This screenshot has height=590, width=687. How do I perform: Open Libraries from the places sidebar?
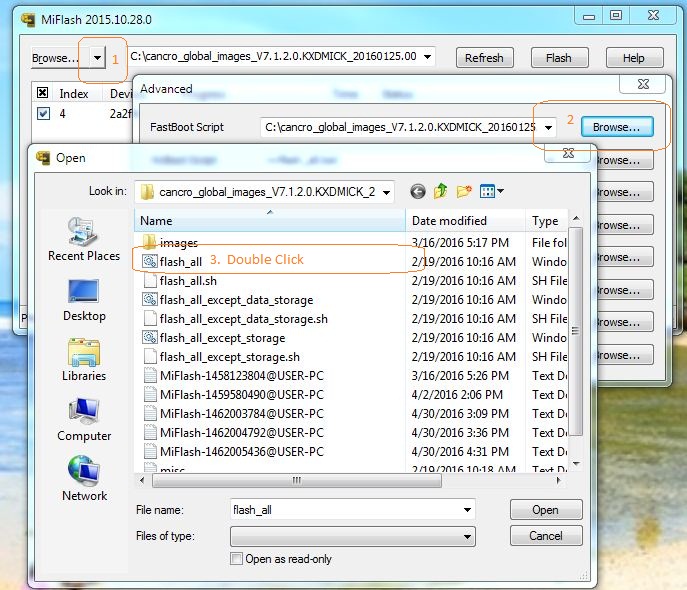[x=84, y=360]
